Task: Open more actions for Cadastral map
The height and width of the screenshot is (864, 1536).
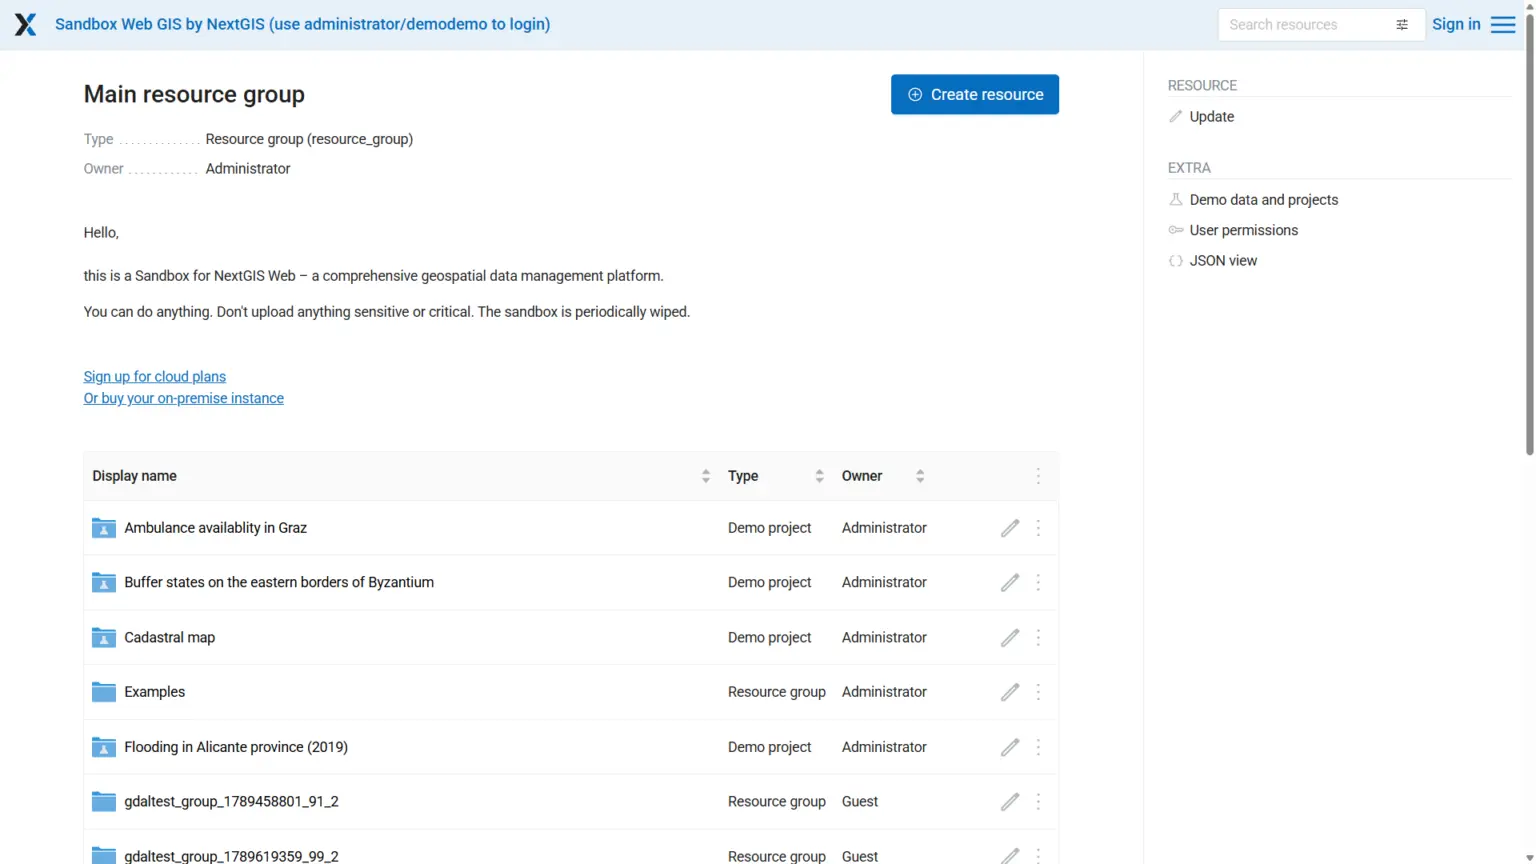Action: [1038, 637]
